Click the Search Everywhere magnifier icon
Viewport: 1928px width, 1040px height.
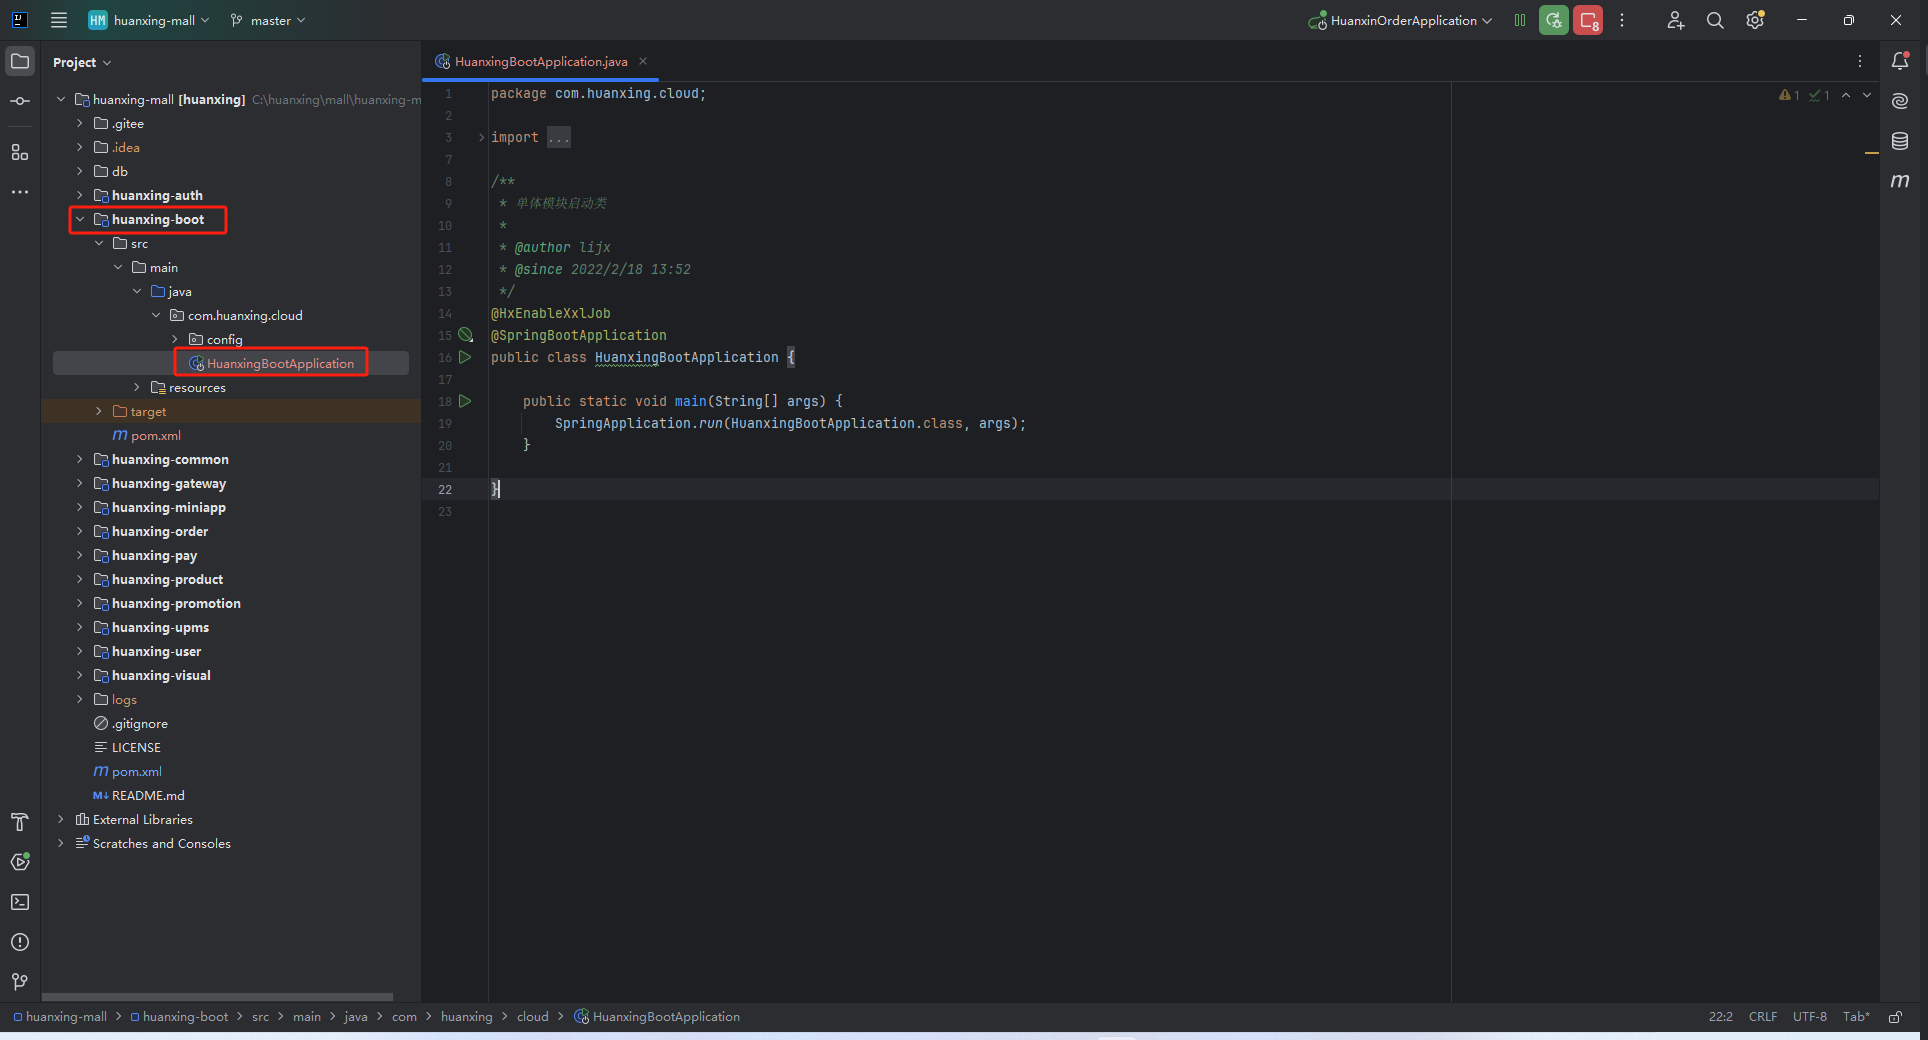1715,20
